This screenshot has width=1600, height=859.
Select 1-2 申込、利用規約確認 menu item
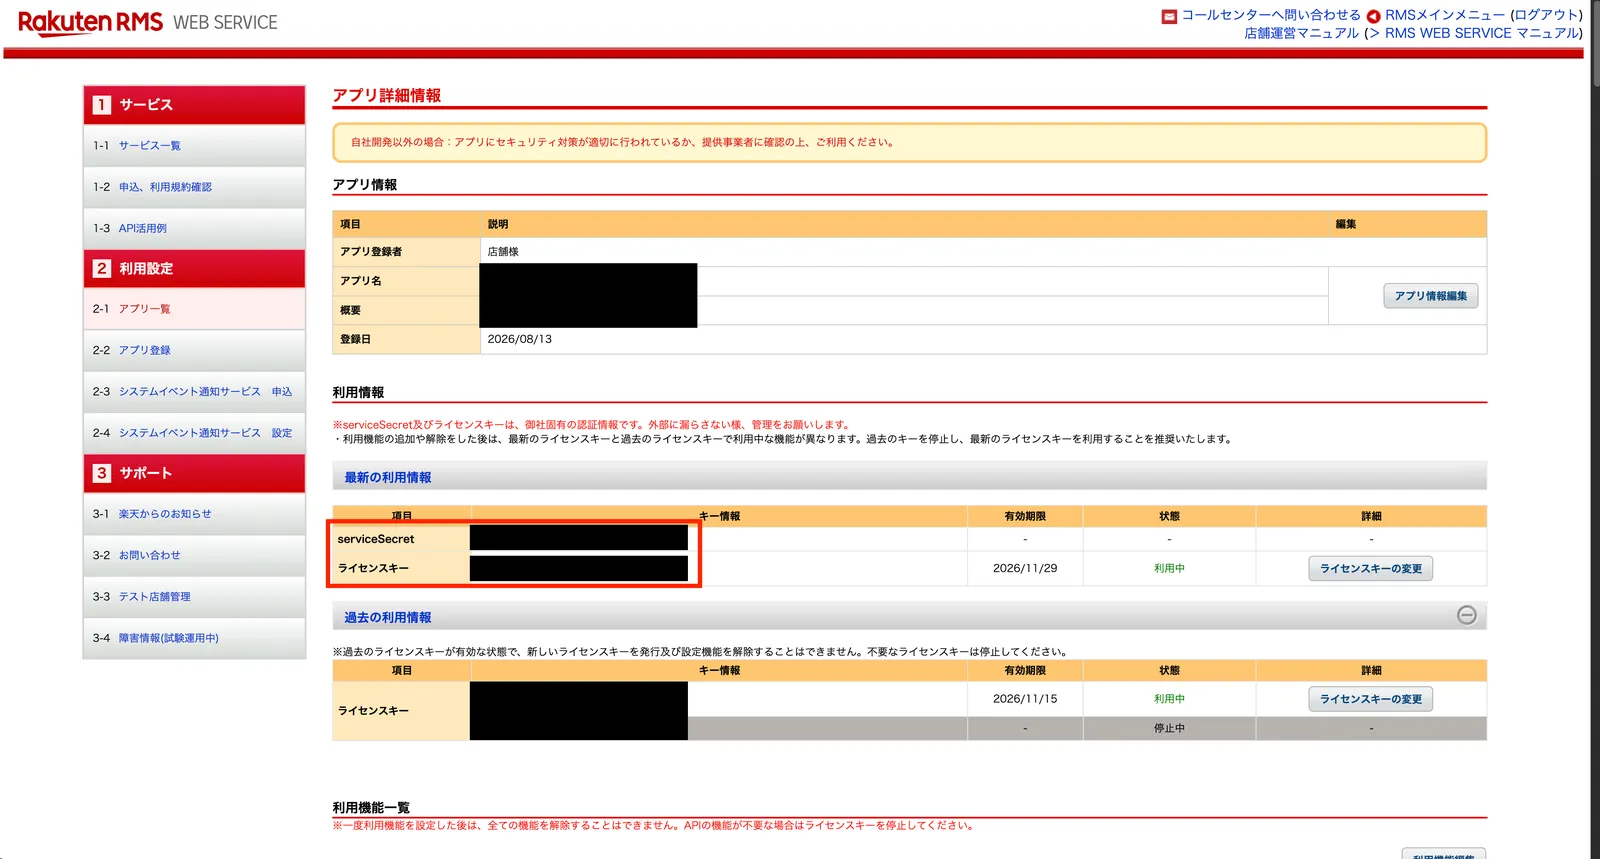(194, 187)
